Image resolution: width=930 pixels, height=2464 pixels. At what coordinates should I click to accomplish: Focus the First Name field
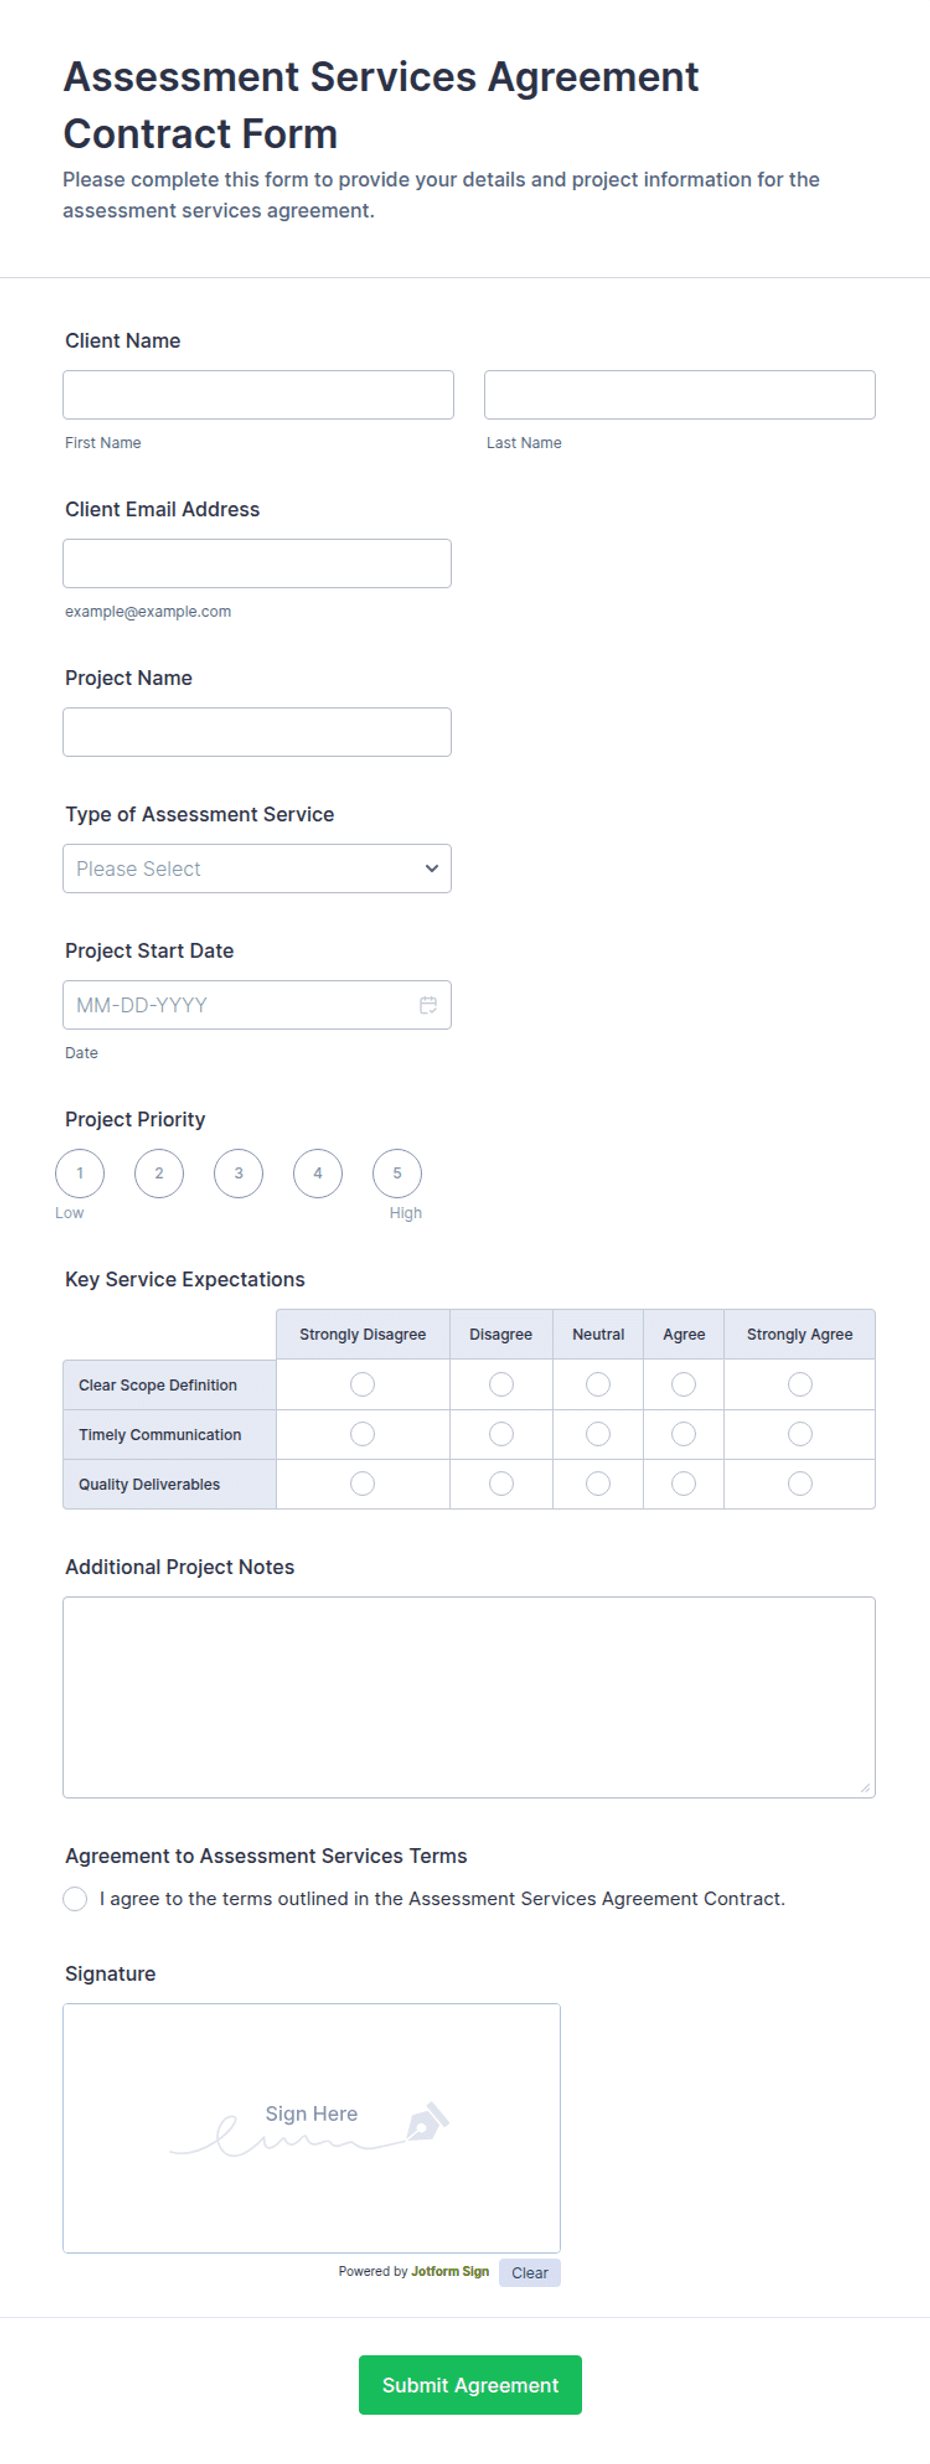[258, 395]
